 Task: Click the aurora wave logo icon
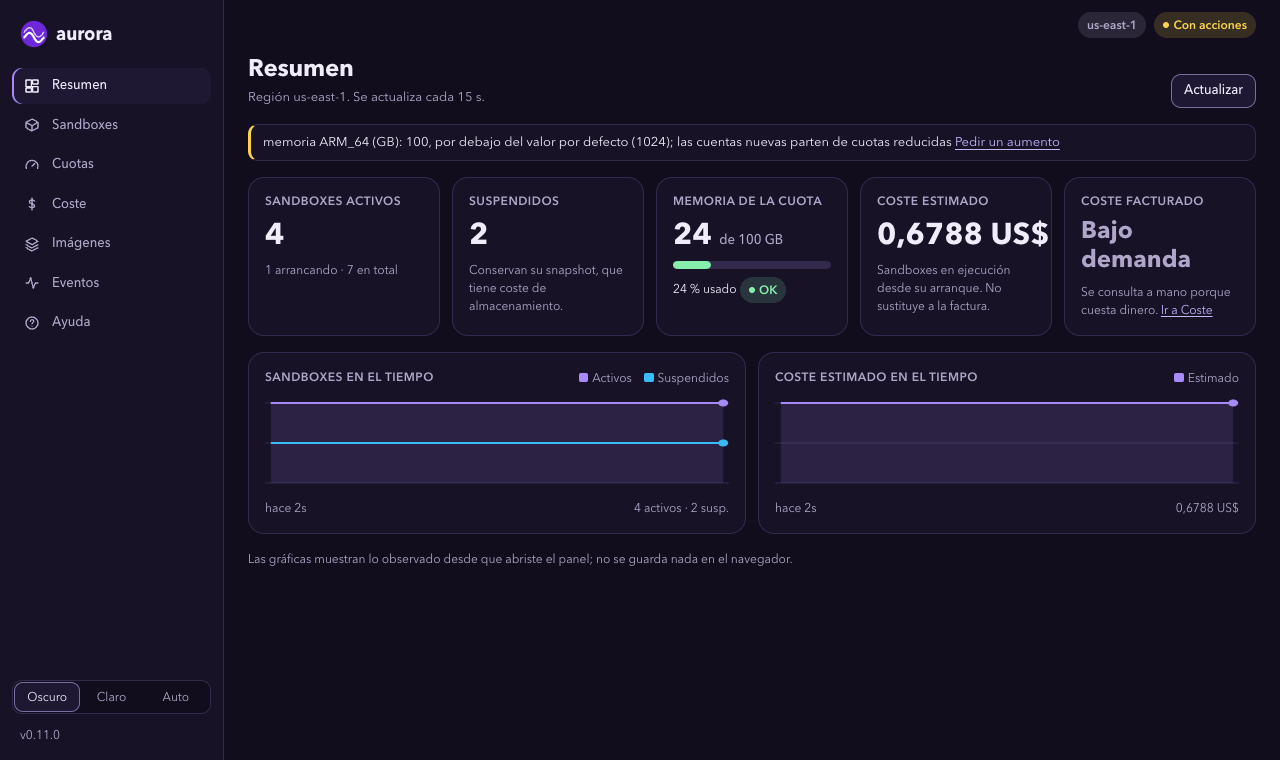(x=34, y=34)
